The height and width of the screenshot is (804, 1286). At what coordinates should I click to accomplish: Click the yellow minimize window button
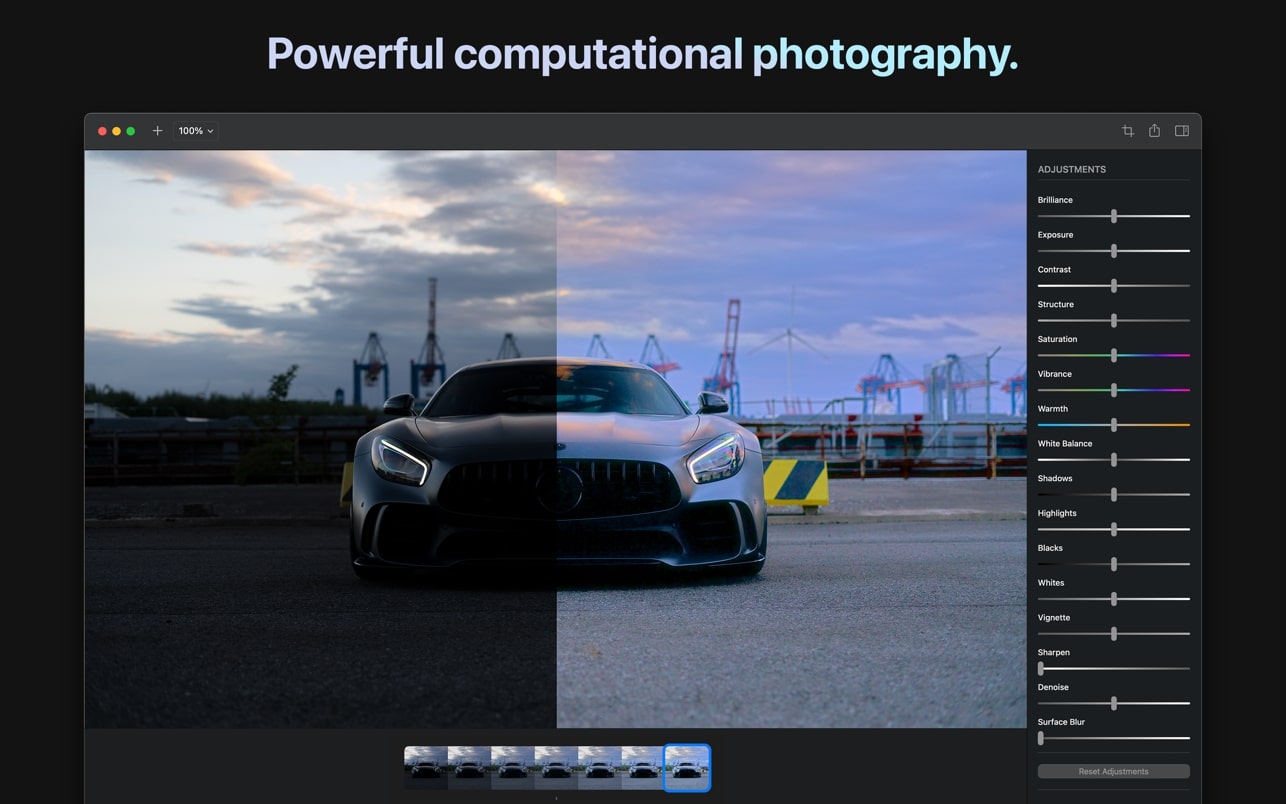(x=116, y=131)
